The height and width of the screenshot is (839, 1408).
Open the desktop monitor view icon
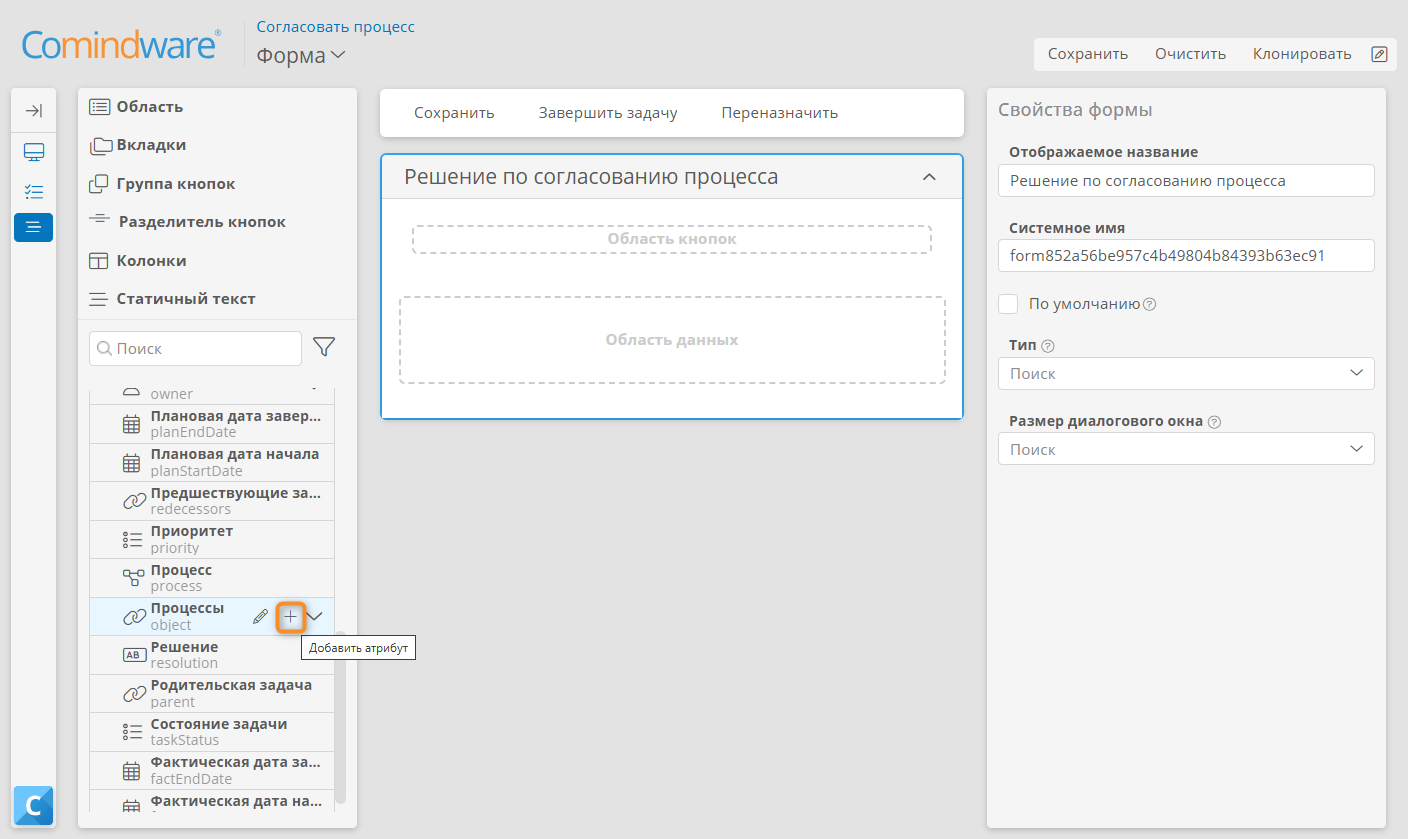(x=33, y=152)
